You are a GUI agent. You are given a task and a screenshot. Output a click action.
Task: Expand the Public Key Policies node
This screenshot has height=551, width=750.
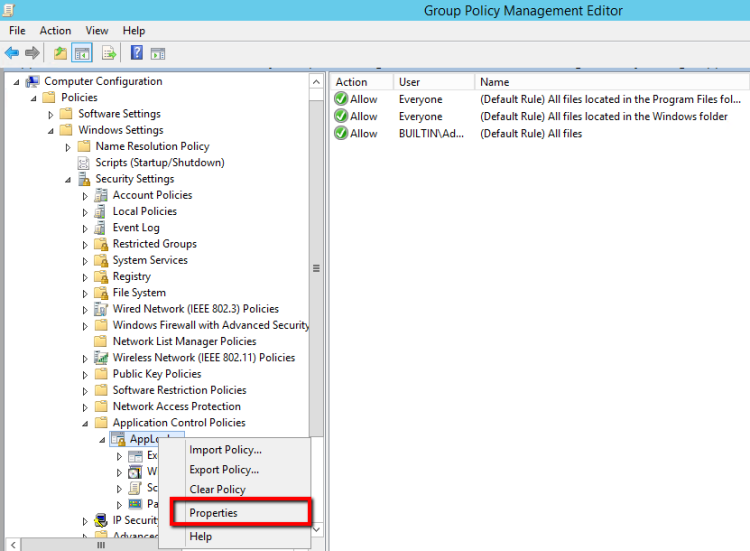point(86,375)
